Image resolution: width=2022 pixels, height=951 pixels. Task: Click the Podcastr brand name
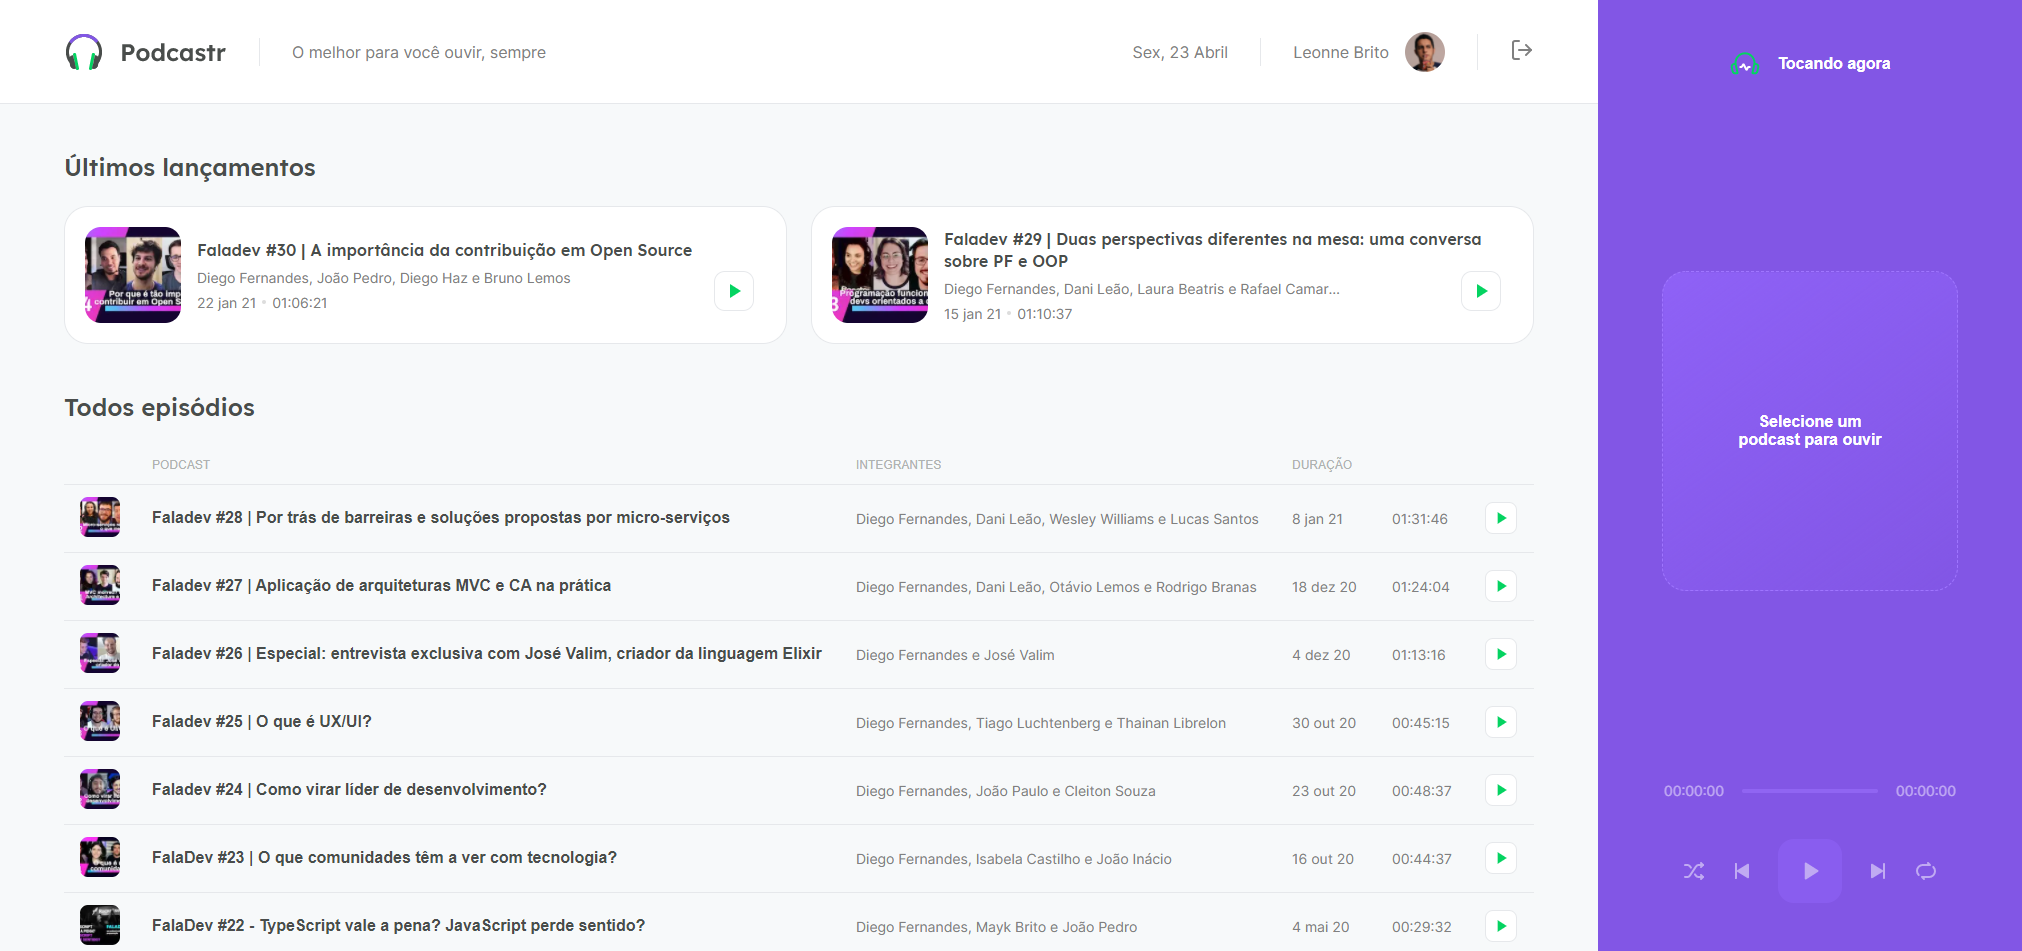click(173, 52)
